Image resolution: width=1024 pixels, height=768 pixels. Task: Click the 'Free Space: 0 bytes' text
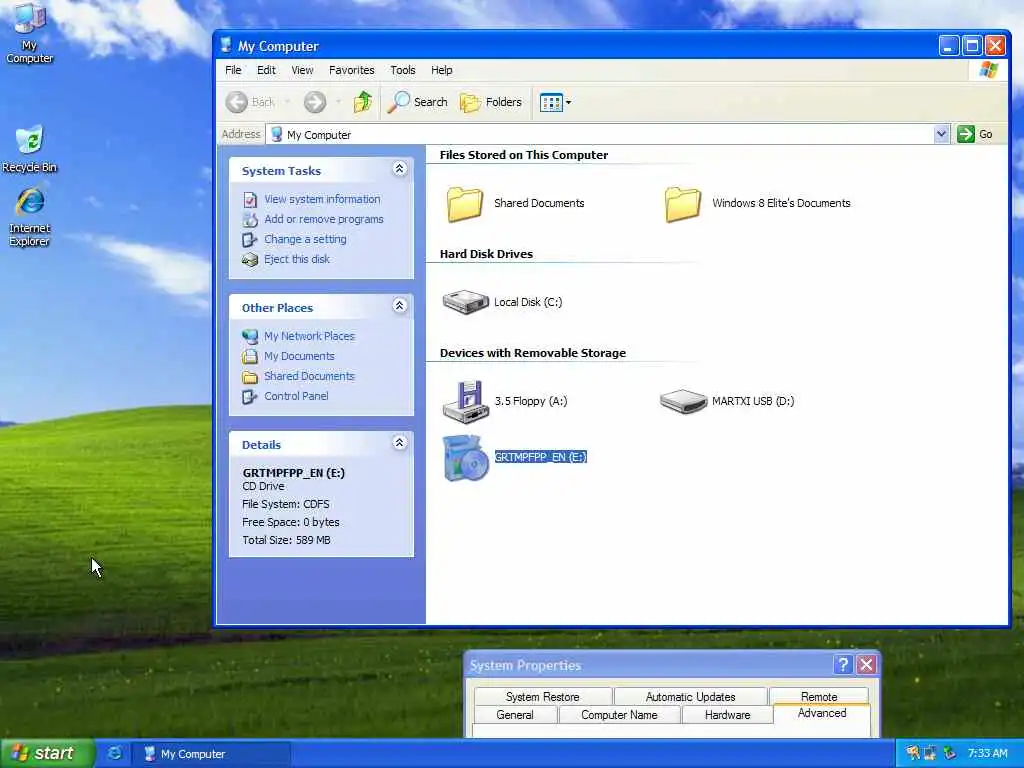[291, 522]
